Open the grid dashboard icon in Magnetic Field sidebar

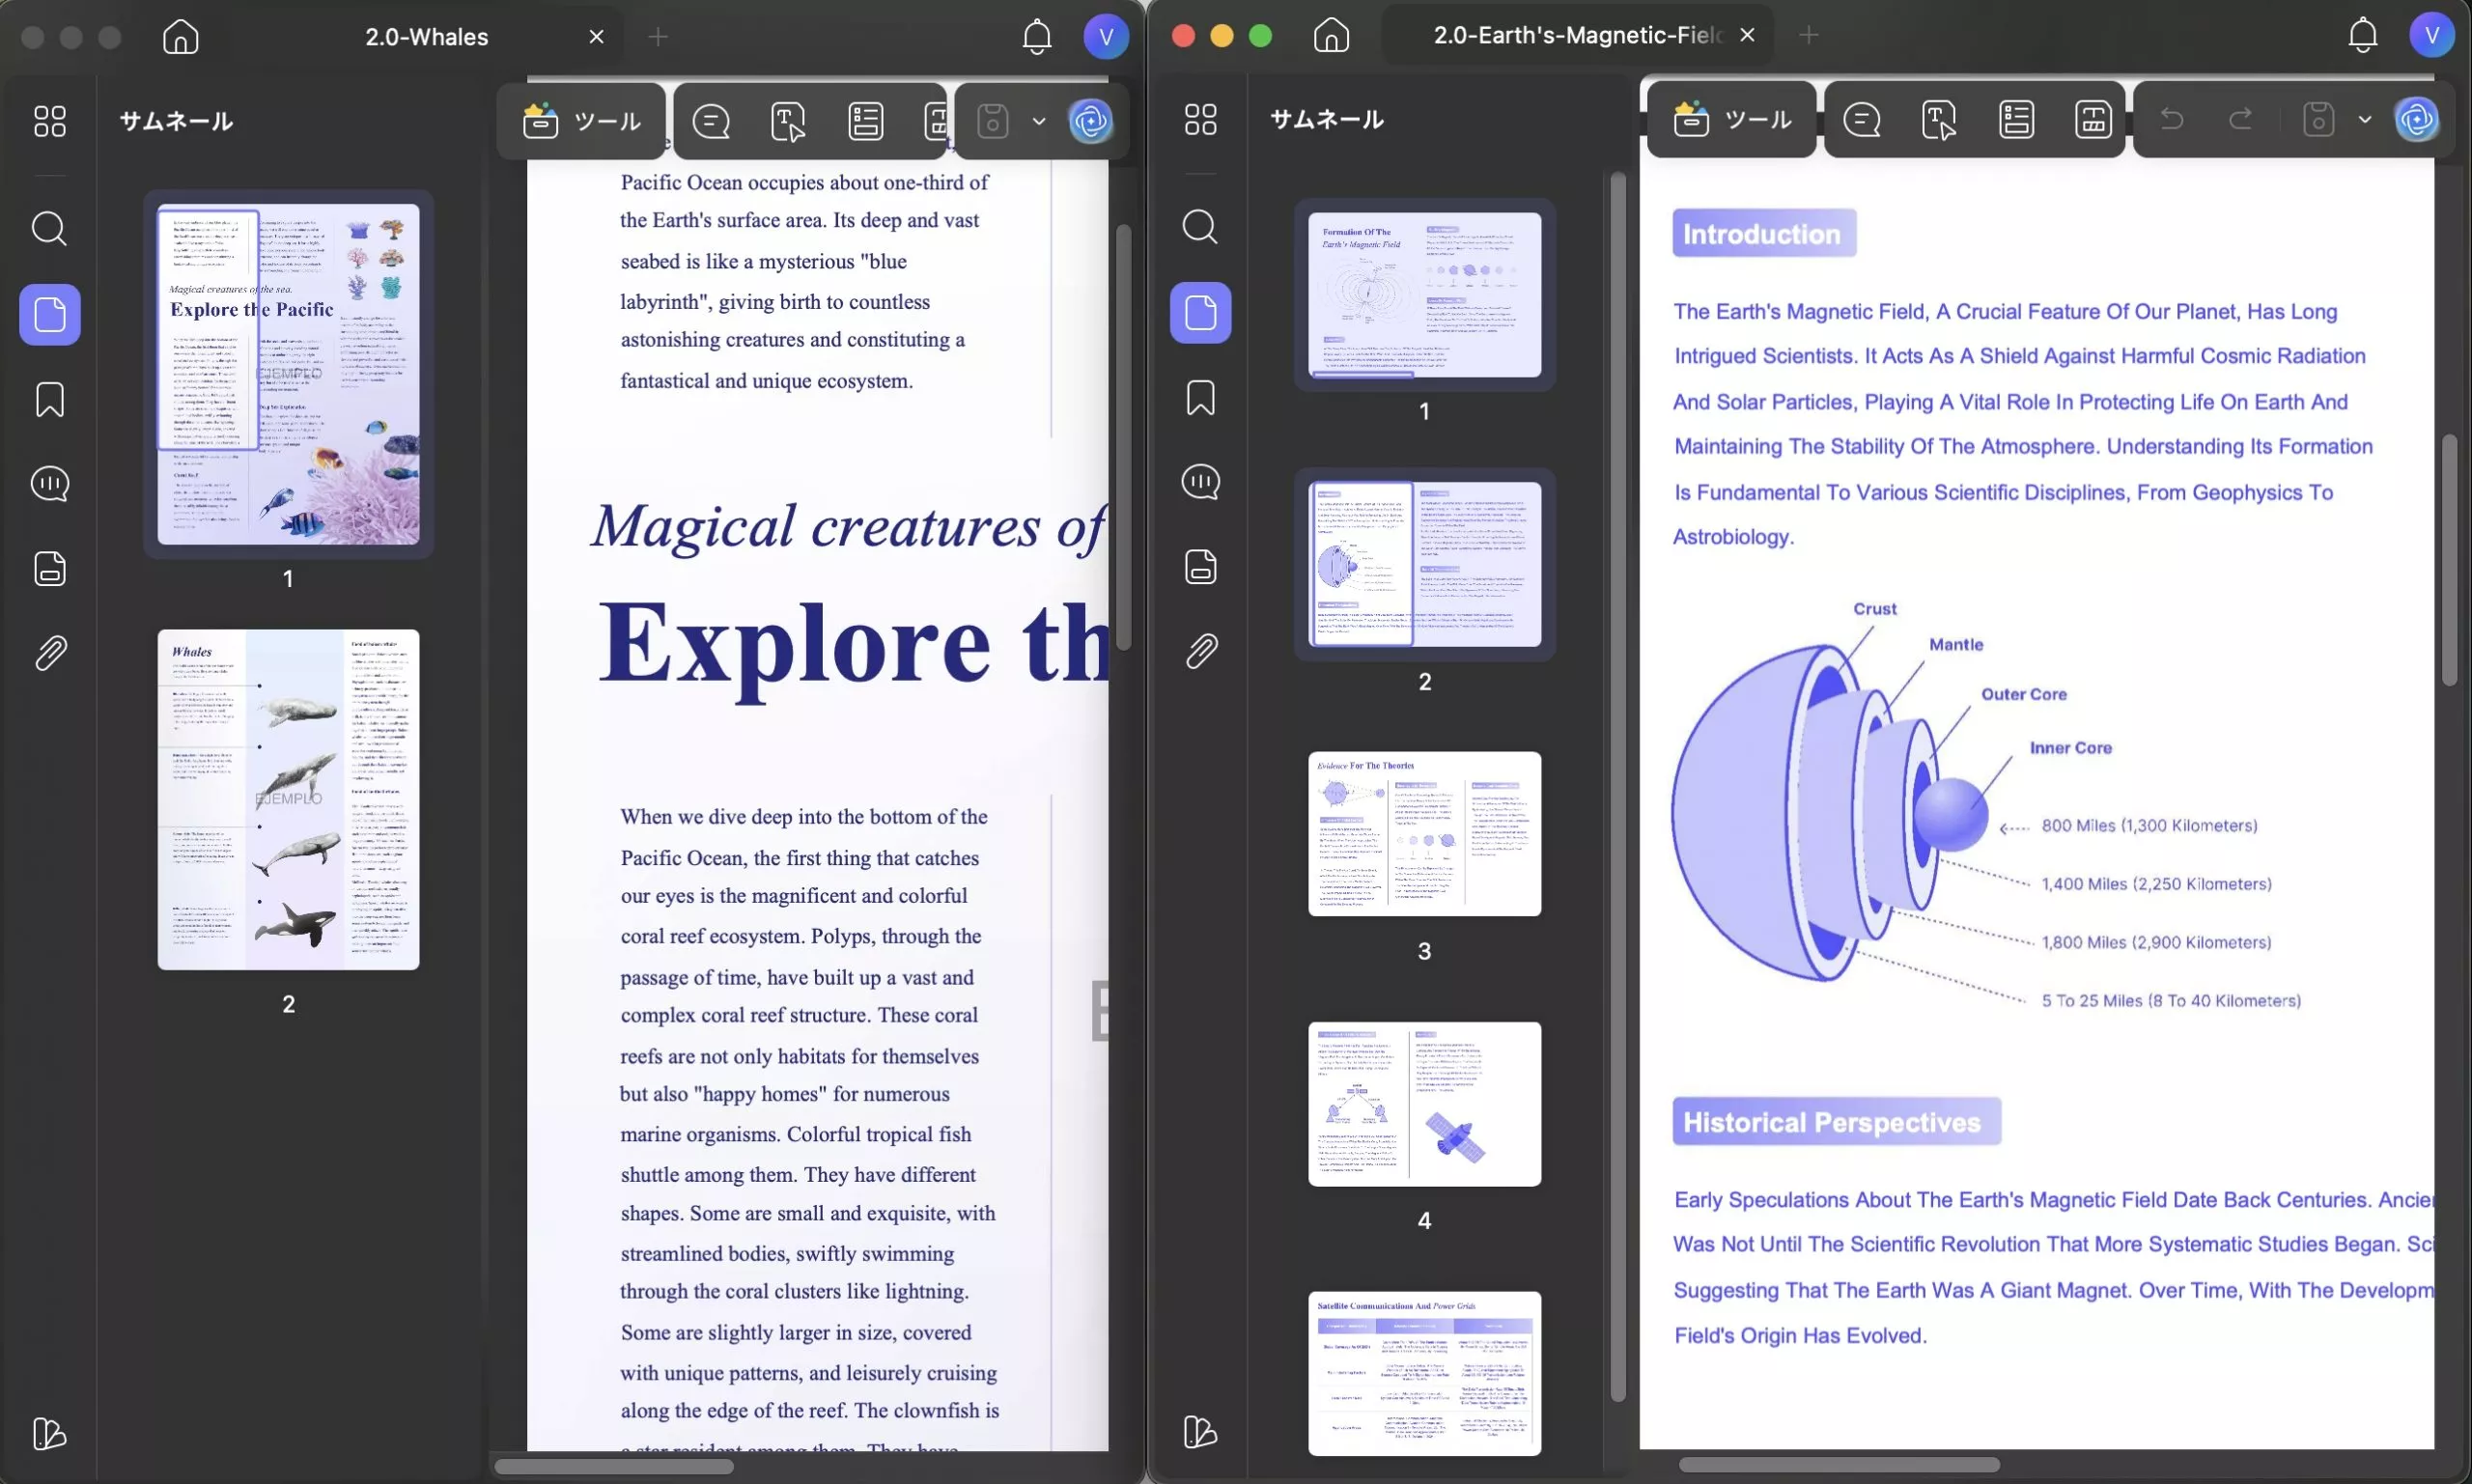1200,119
